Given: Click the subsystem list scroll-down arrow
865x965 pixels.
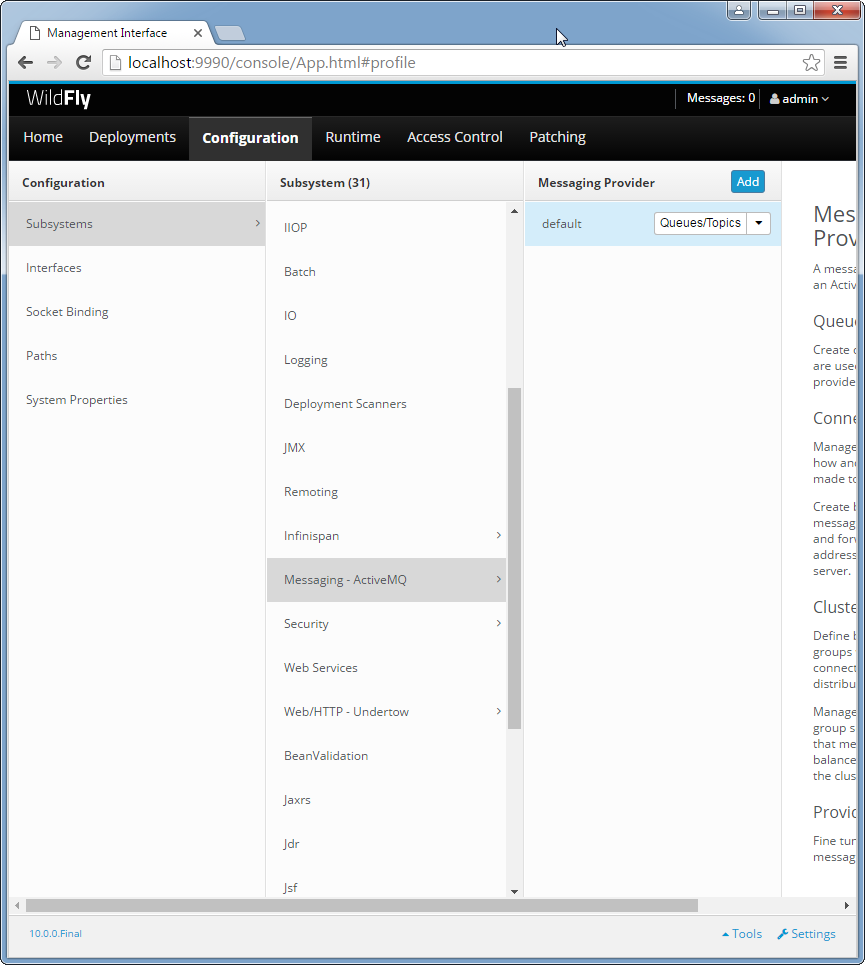Looking at the screenshot, I should point(514,892).
